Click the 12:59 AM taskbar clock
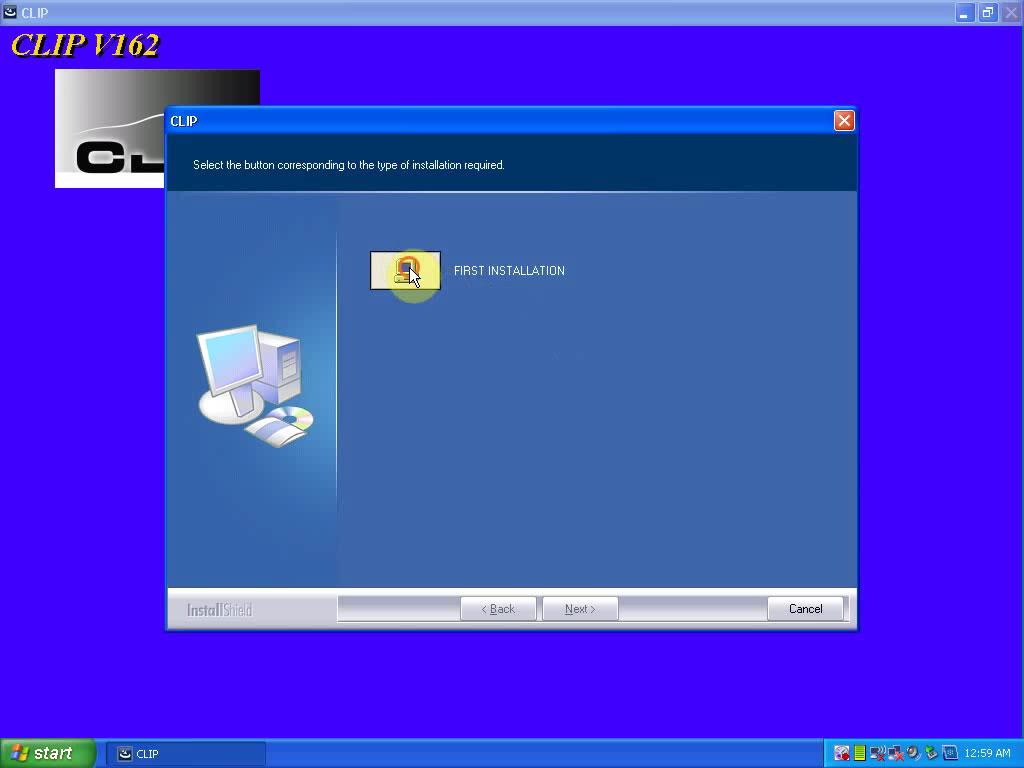Viewport: 1024px width, 768px height. point(987,753)
